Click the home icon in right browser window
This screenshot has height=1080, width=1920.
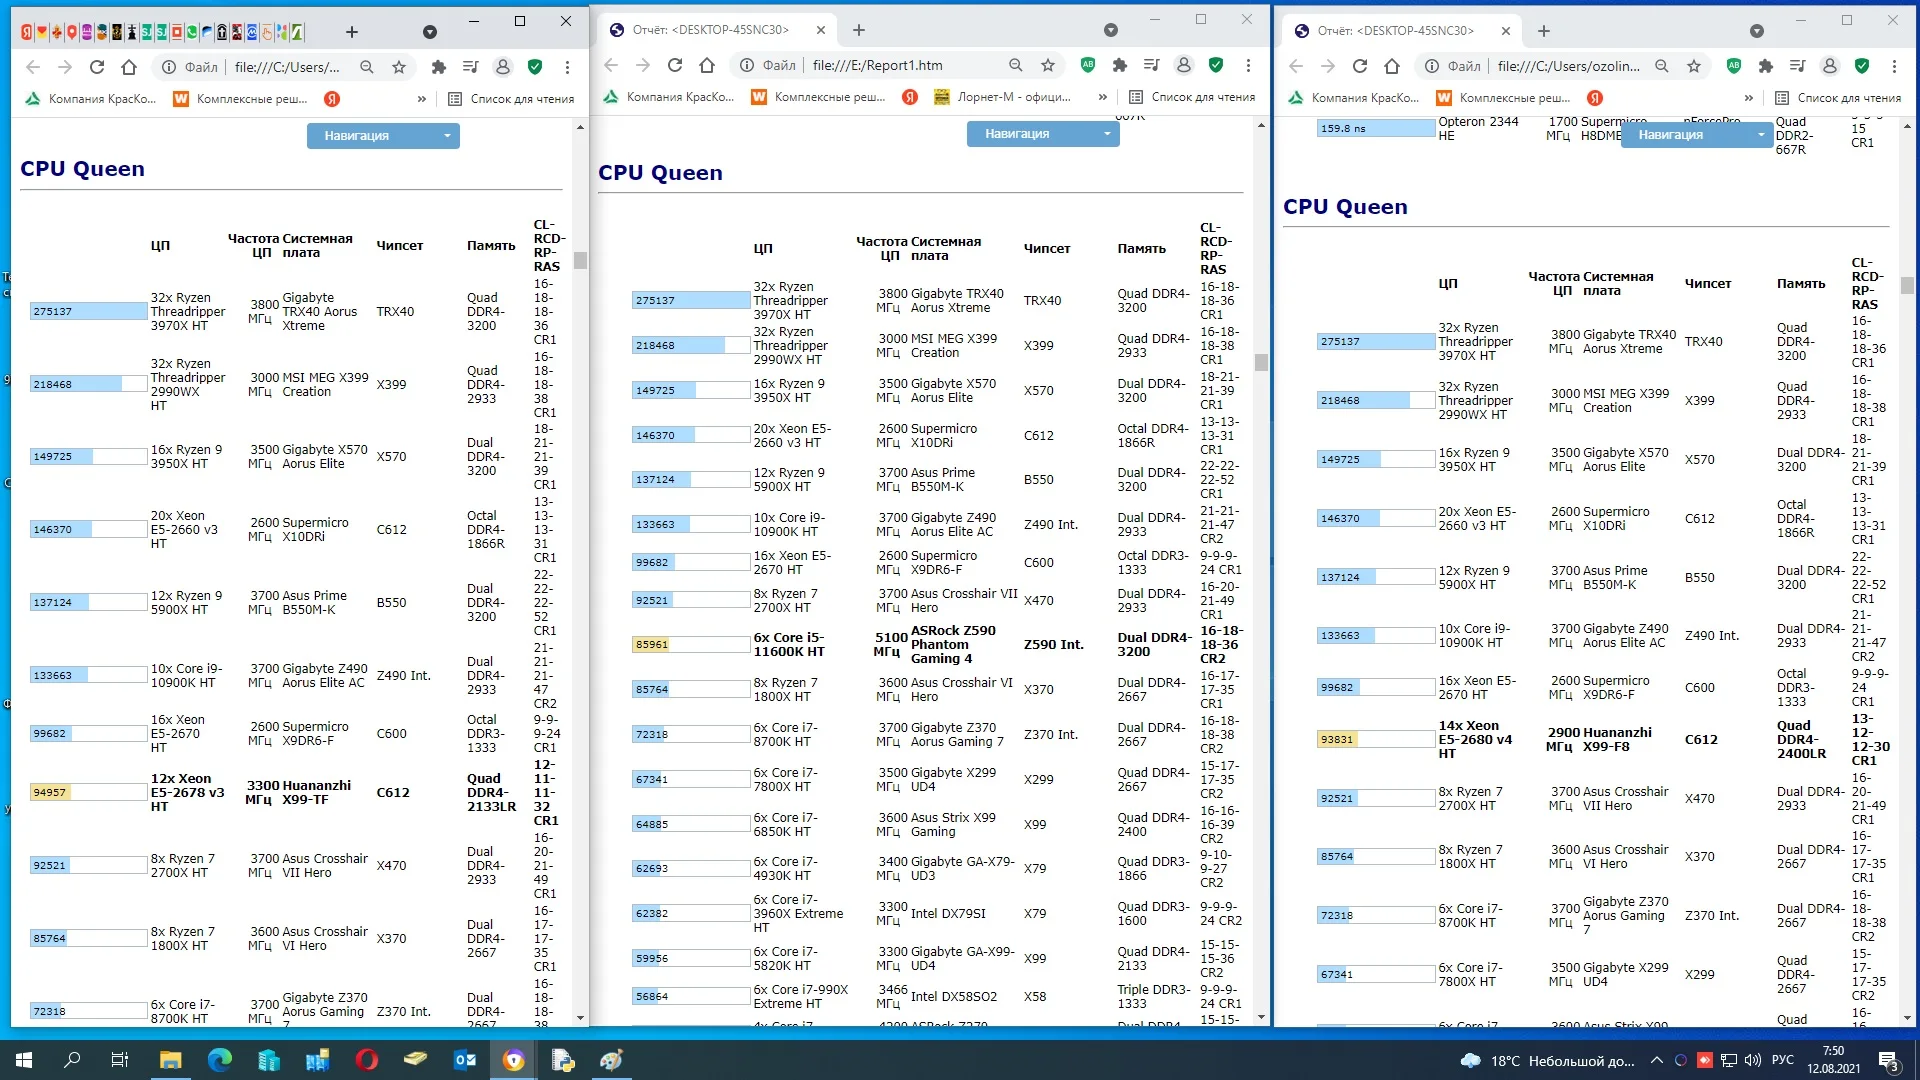click(x=1392, y=66)
